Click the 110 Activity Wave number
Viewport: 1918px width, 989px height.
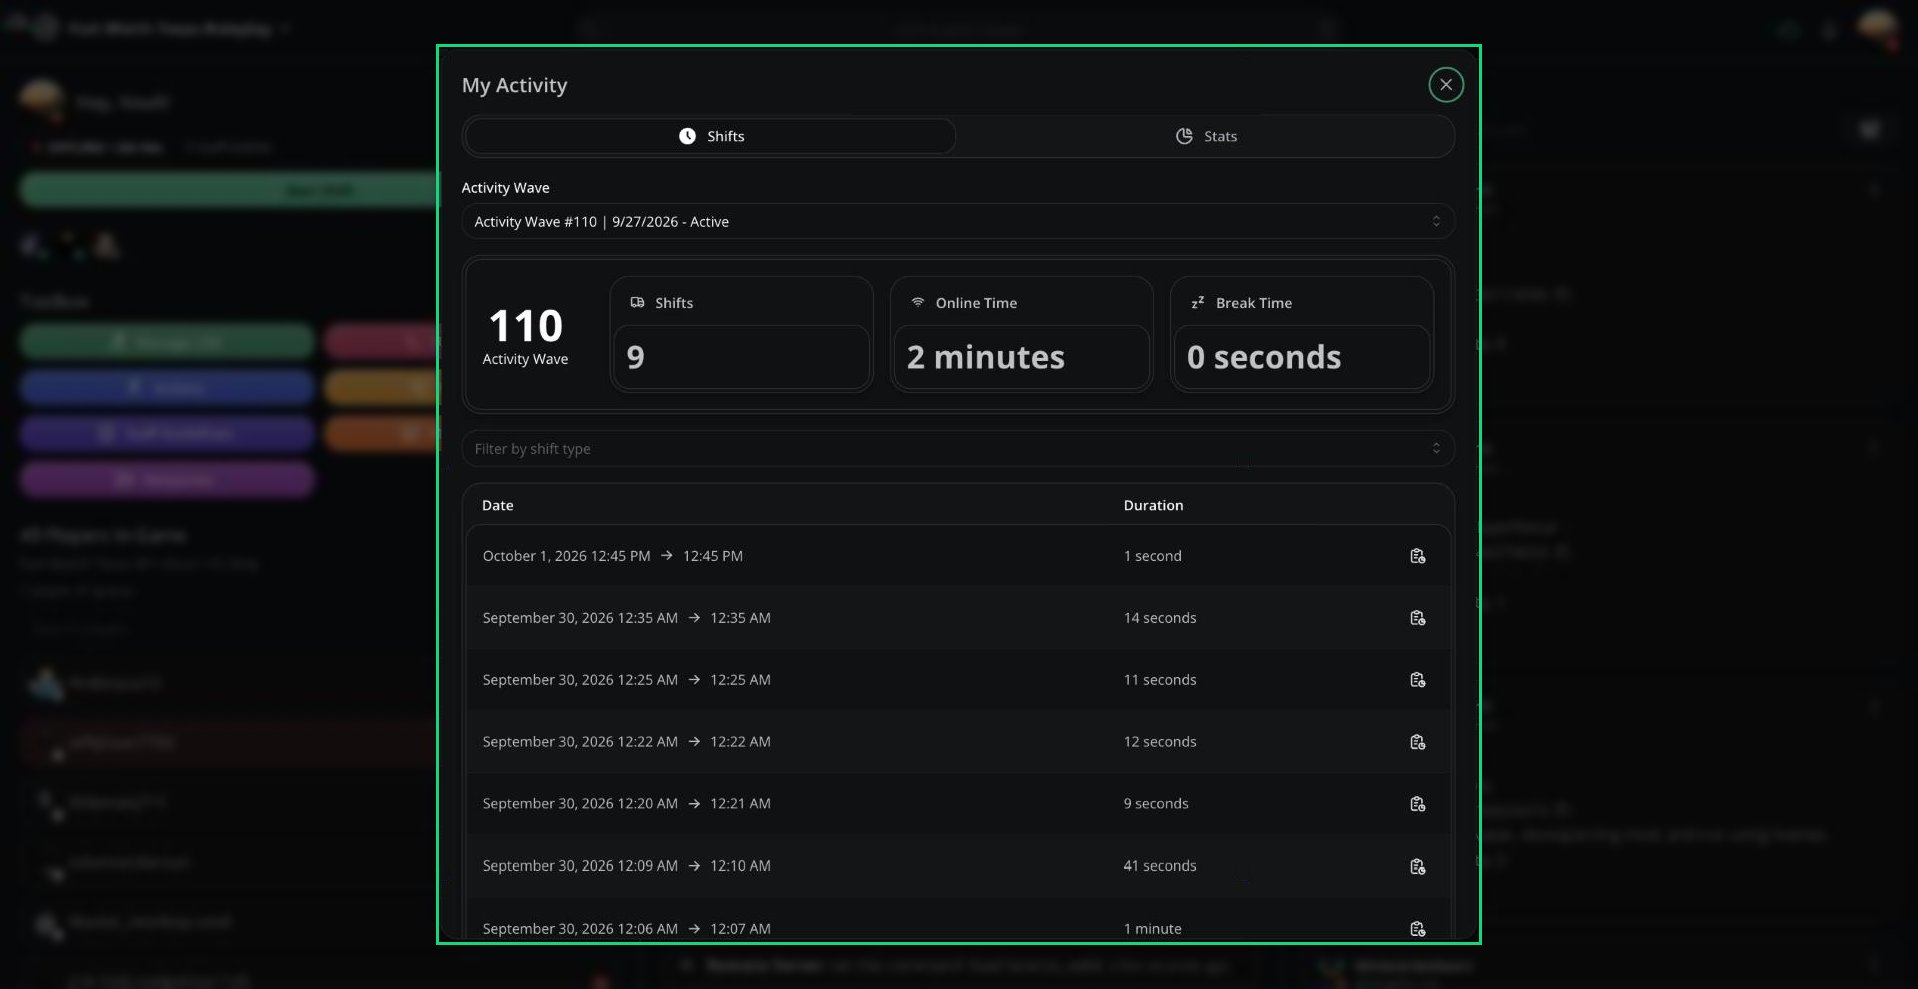[525, 326]
